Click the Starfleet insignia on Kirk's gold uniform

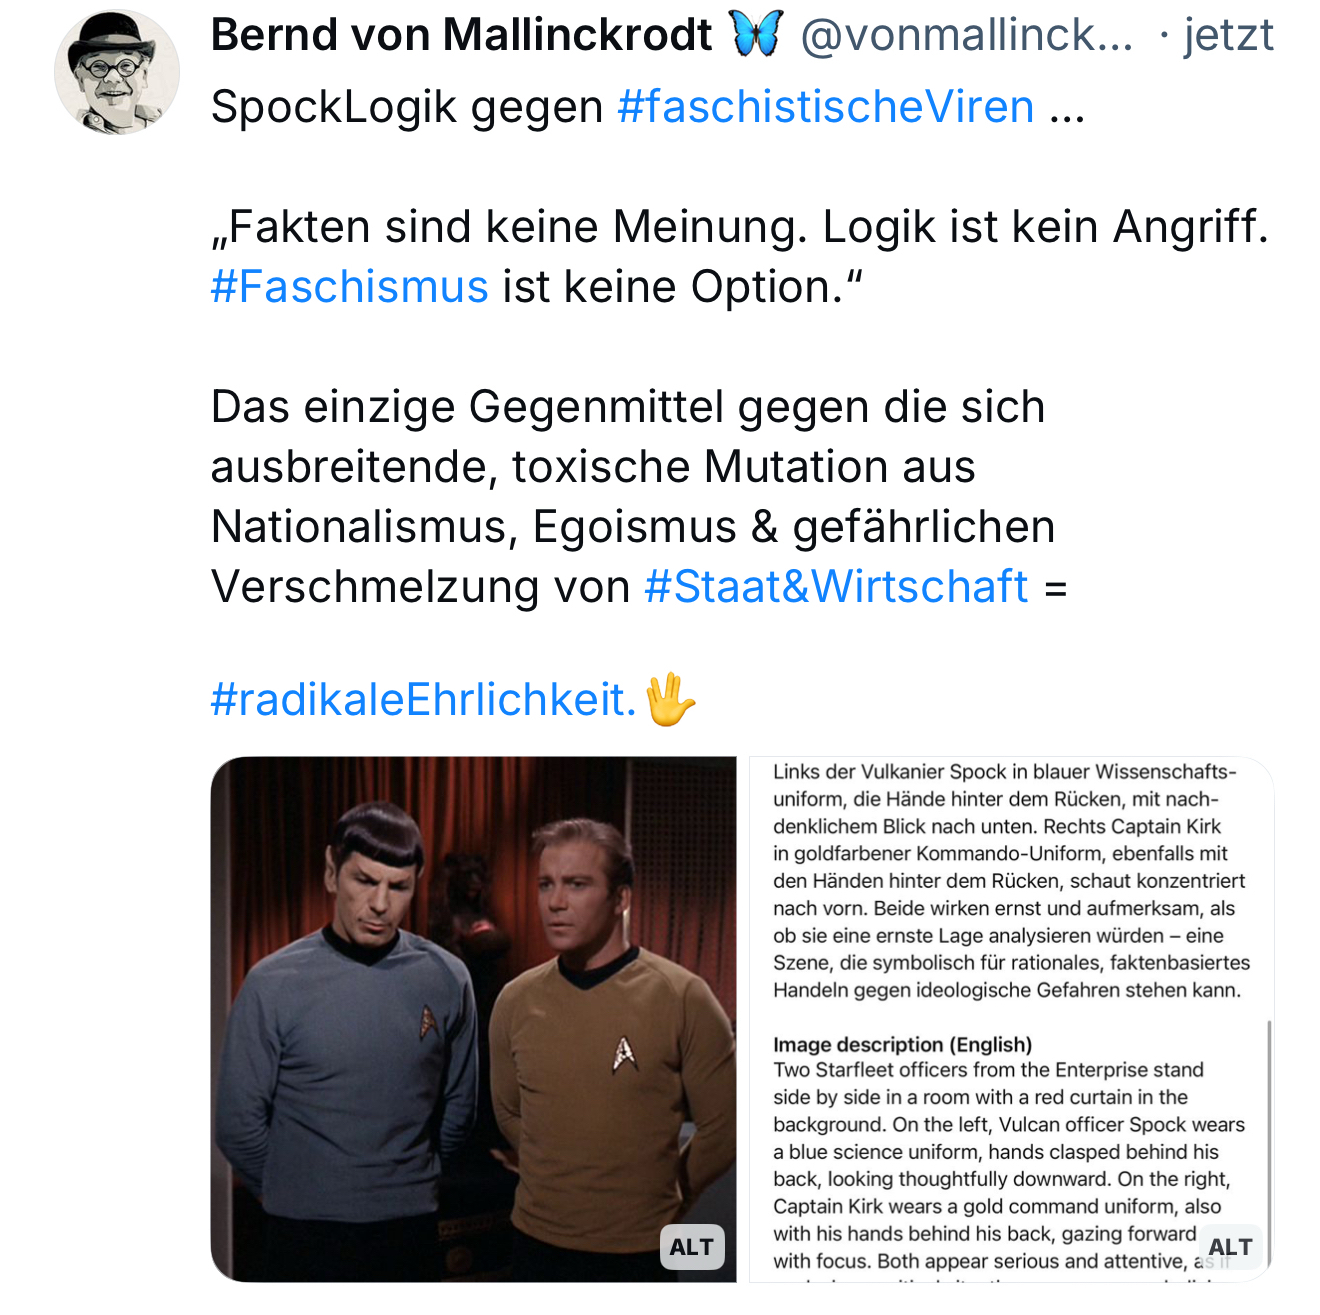tap(625, 1053)
